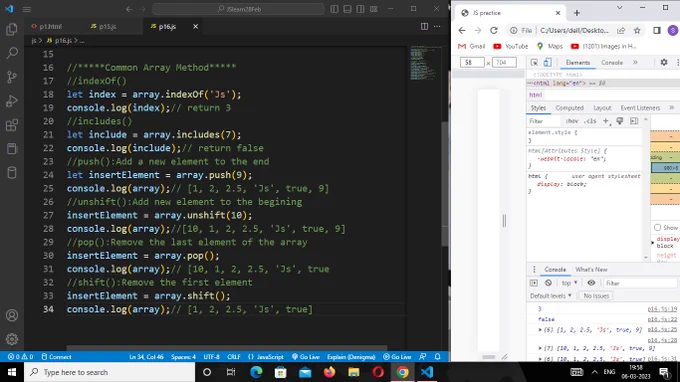Change CRLF end of line sequence
Viewport: 680px width, 382px height.
coord(234,357)
